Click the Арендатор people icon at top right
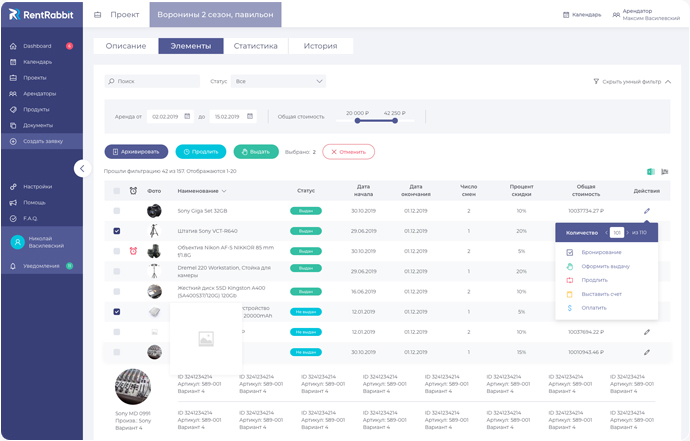 coord(616,15)
